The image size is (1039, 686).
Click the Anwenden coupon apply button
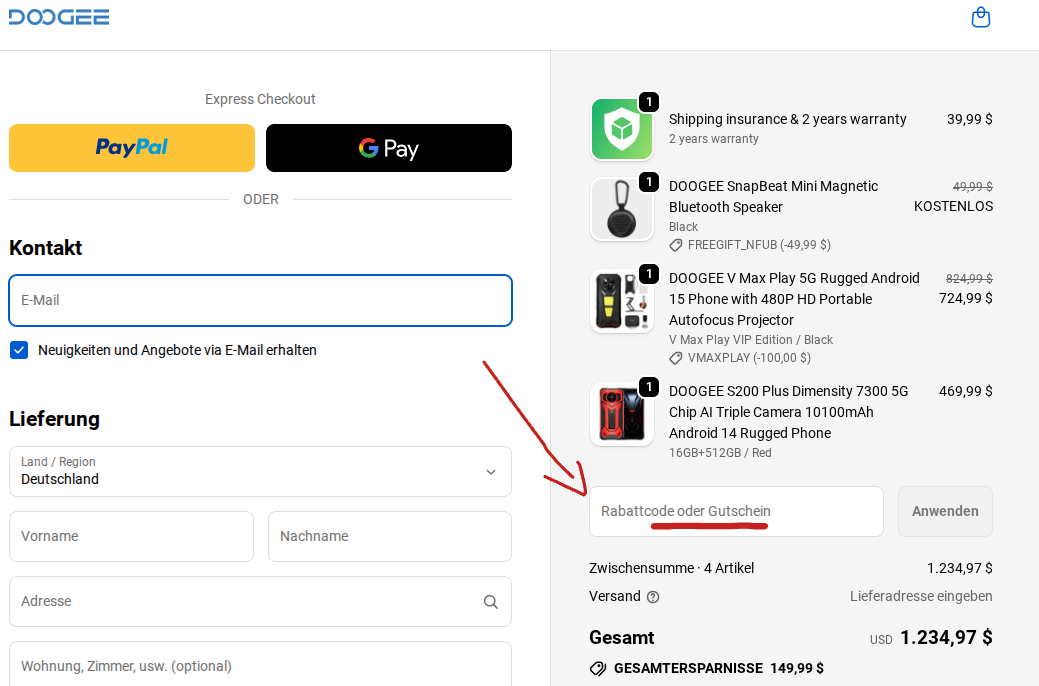[x=944, y=511]
